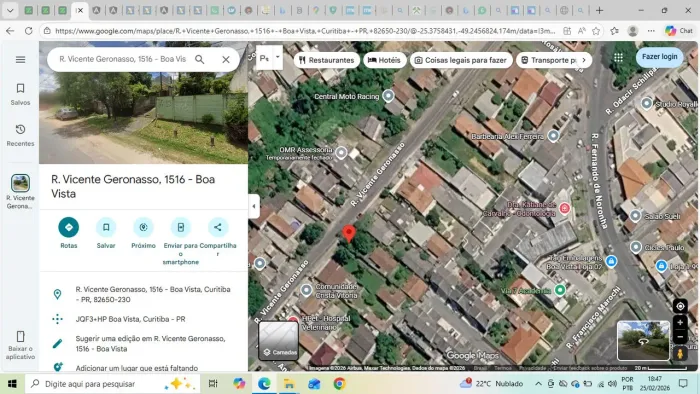This screenshot has width=700, height=394.
Task: Select Comunidade Cristã Vitória marker
Action: pos(306,290)
